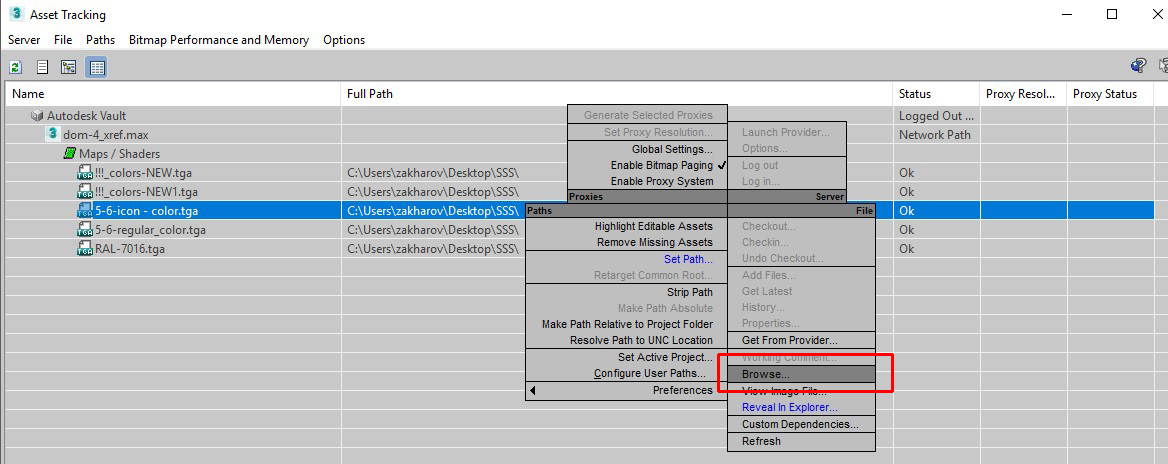
Task: Choose Resolve Path to UNC Location
Action: click(641, 340)
